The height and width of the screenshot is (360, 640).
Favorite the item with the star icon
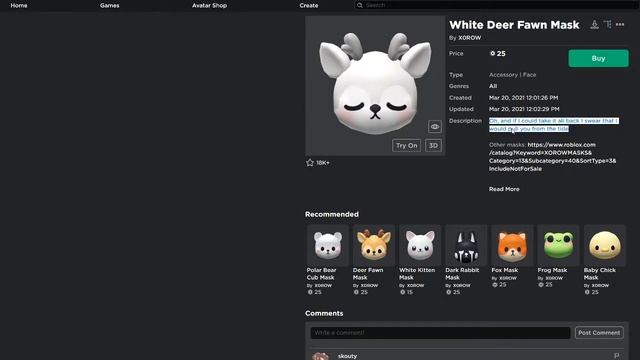(310, 162)
